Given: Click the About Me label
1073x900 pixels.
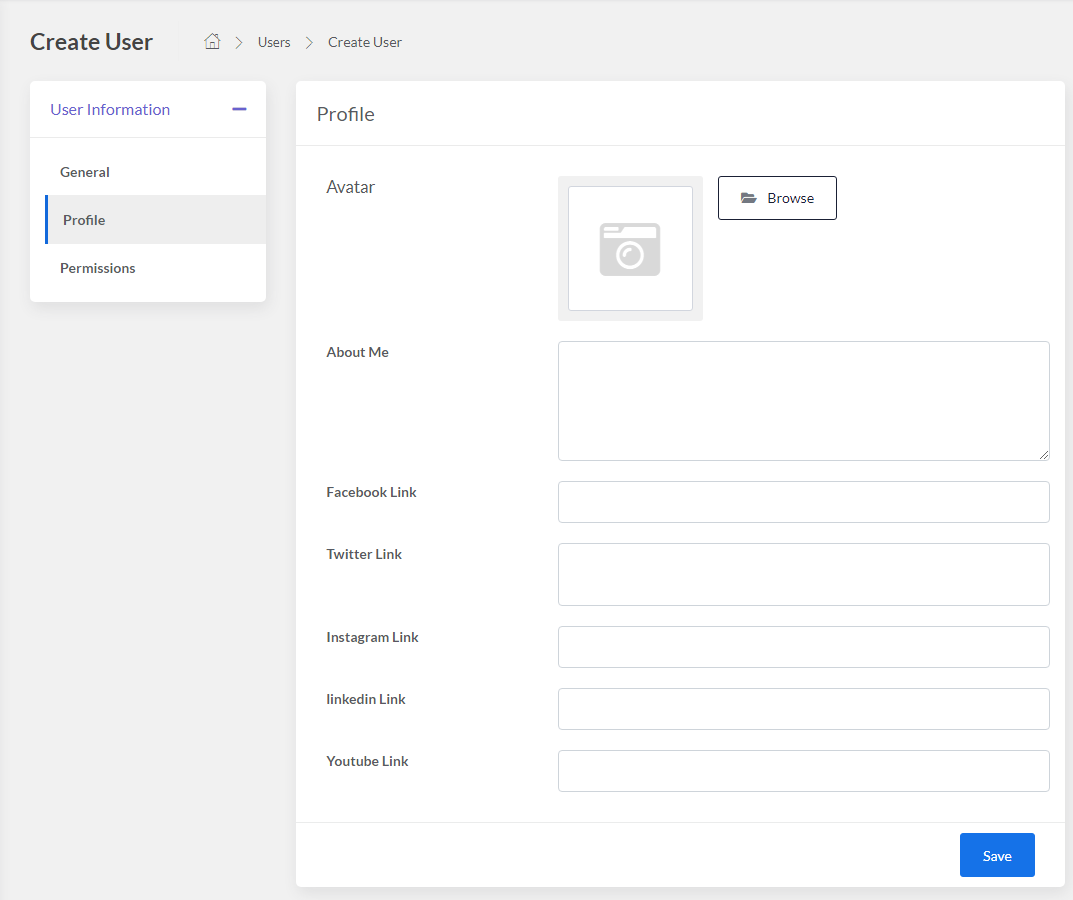Looking at the screenshot, I should 357,352.
